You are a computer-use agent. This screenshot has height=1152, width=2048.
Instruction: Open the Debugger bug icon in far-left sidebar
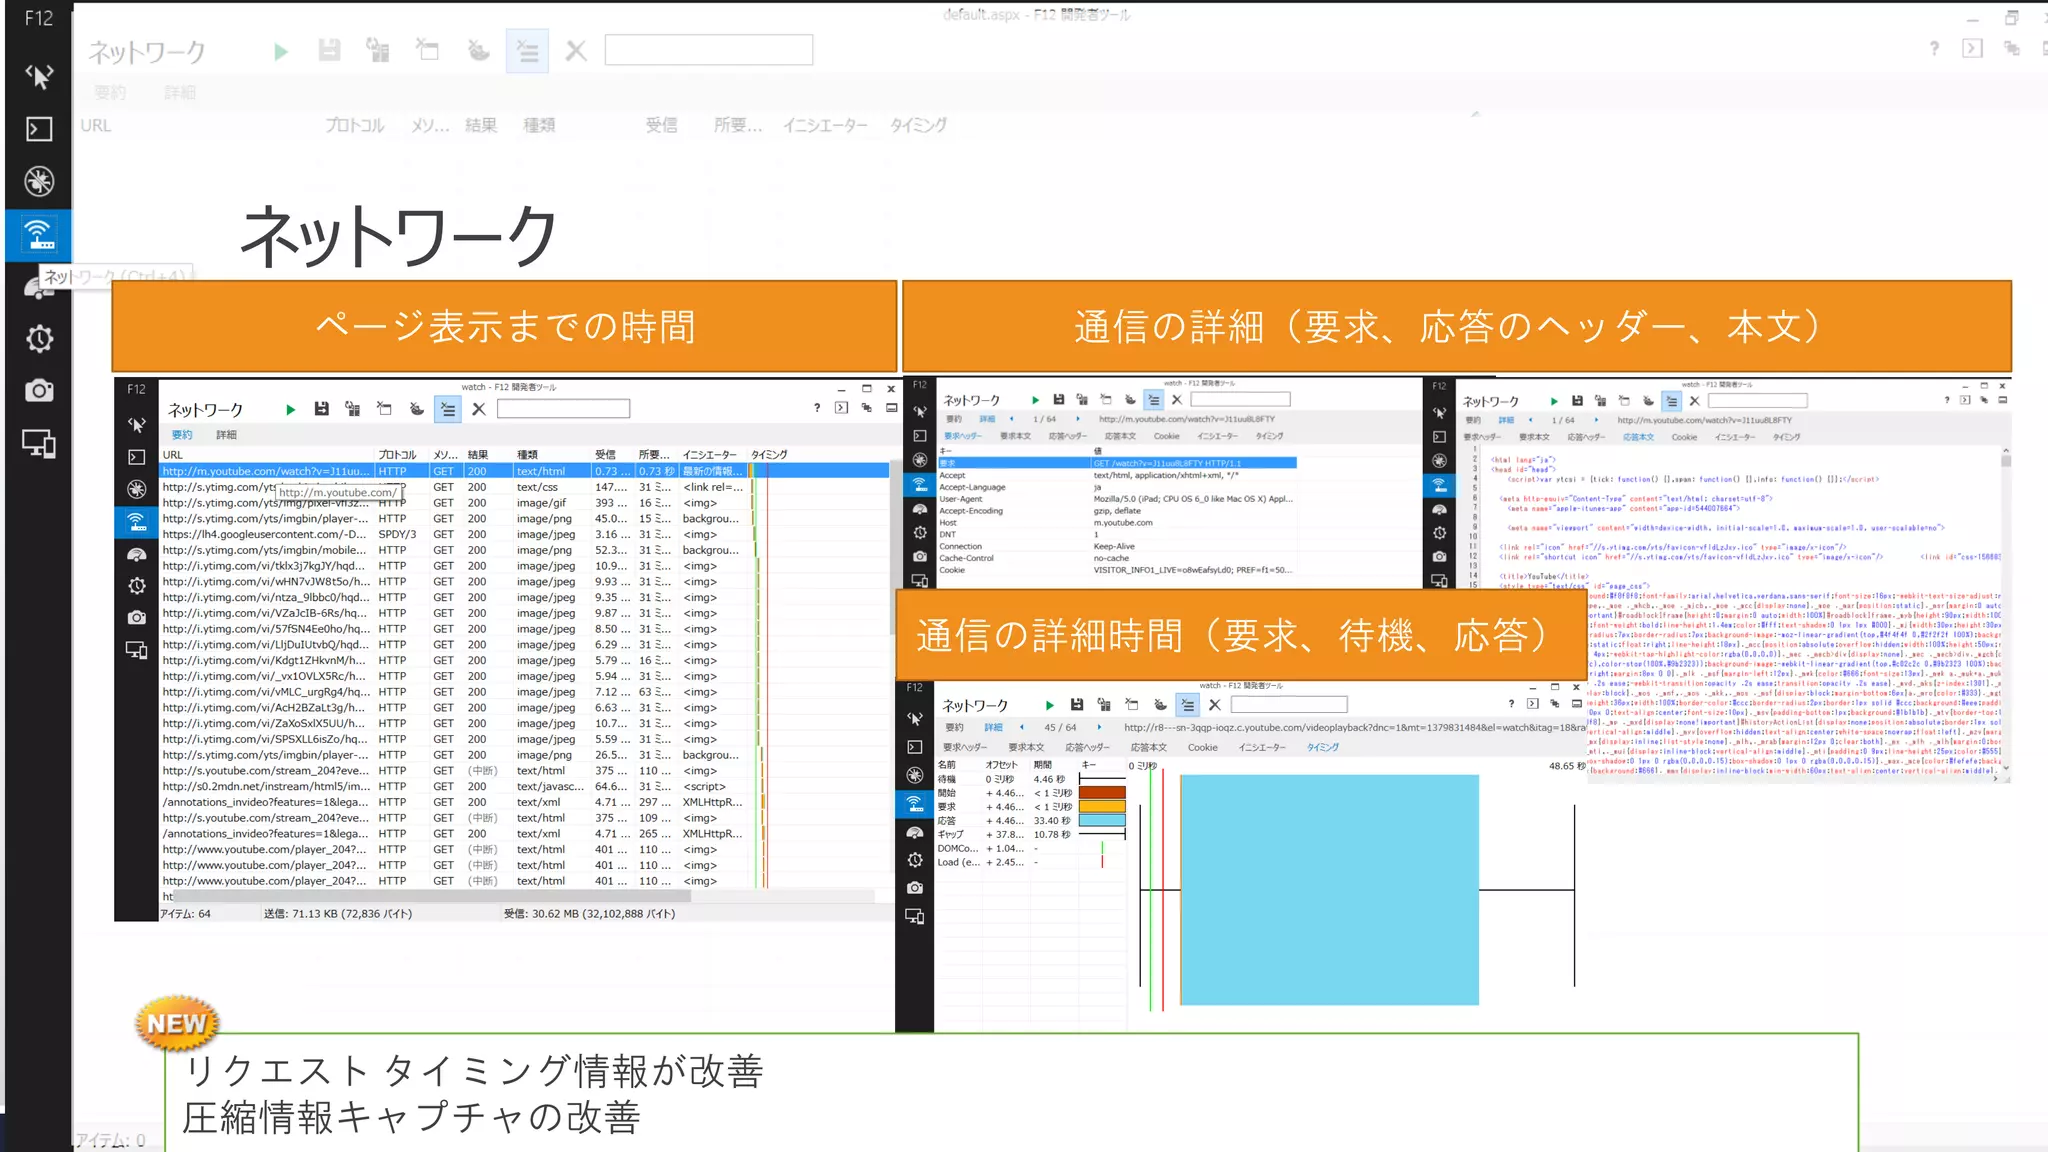click(39, 182)
